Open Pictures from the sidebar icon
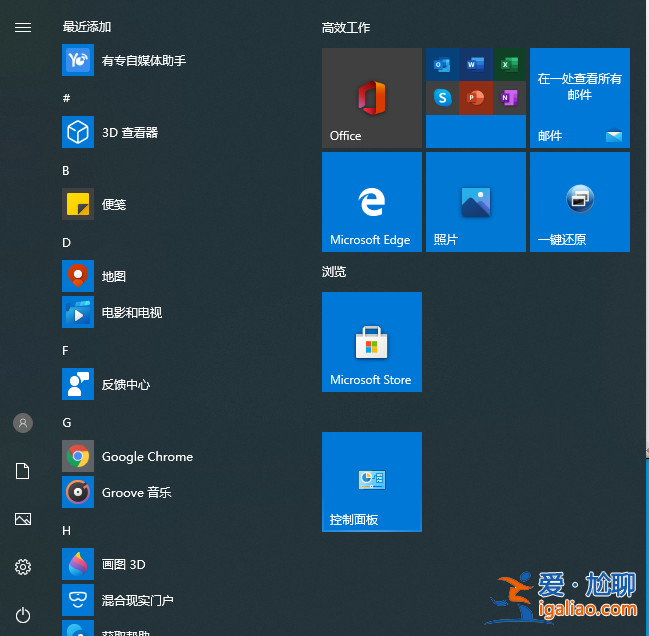 (23, 519)
